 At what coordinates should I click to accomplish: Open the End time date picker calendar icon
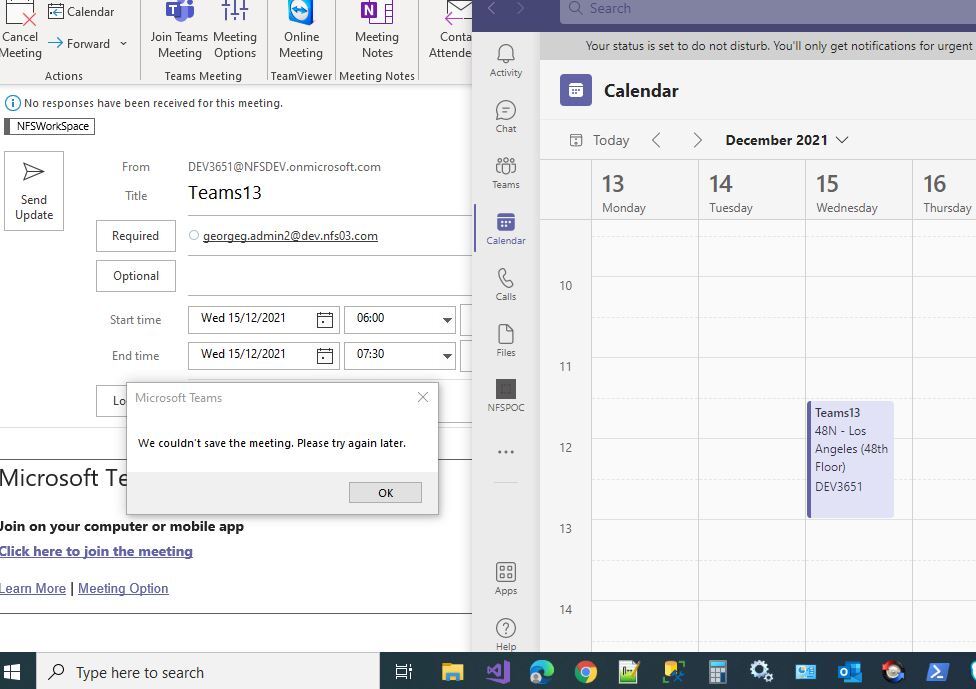point(325,356)
